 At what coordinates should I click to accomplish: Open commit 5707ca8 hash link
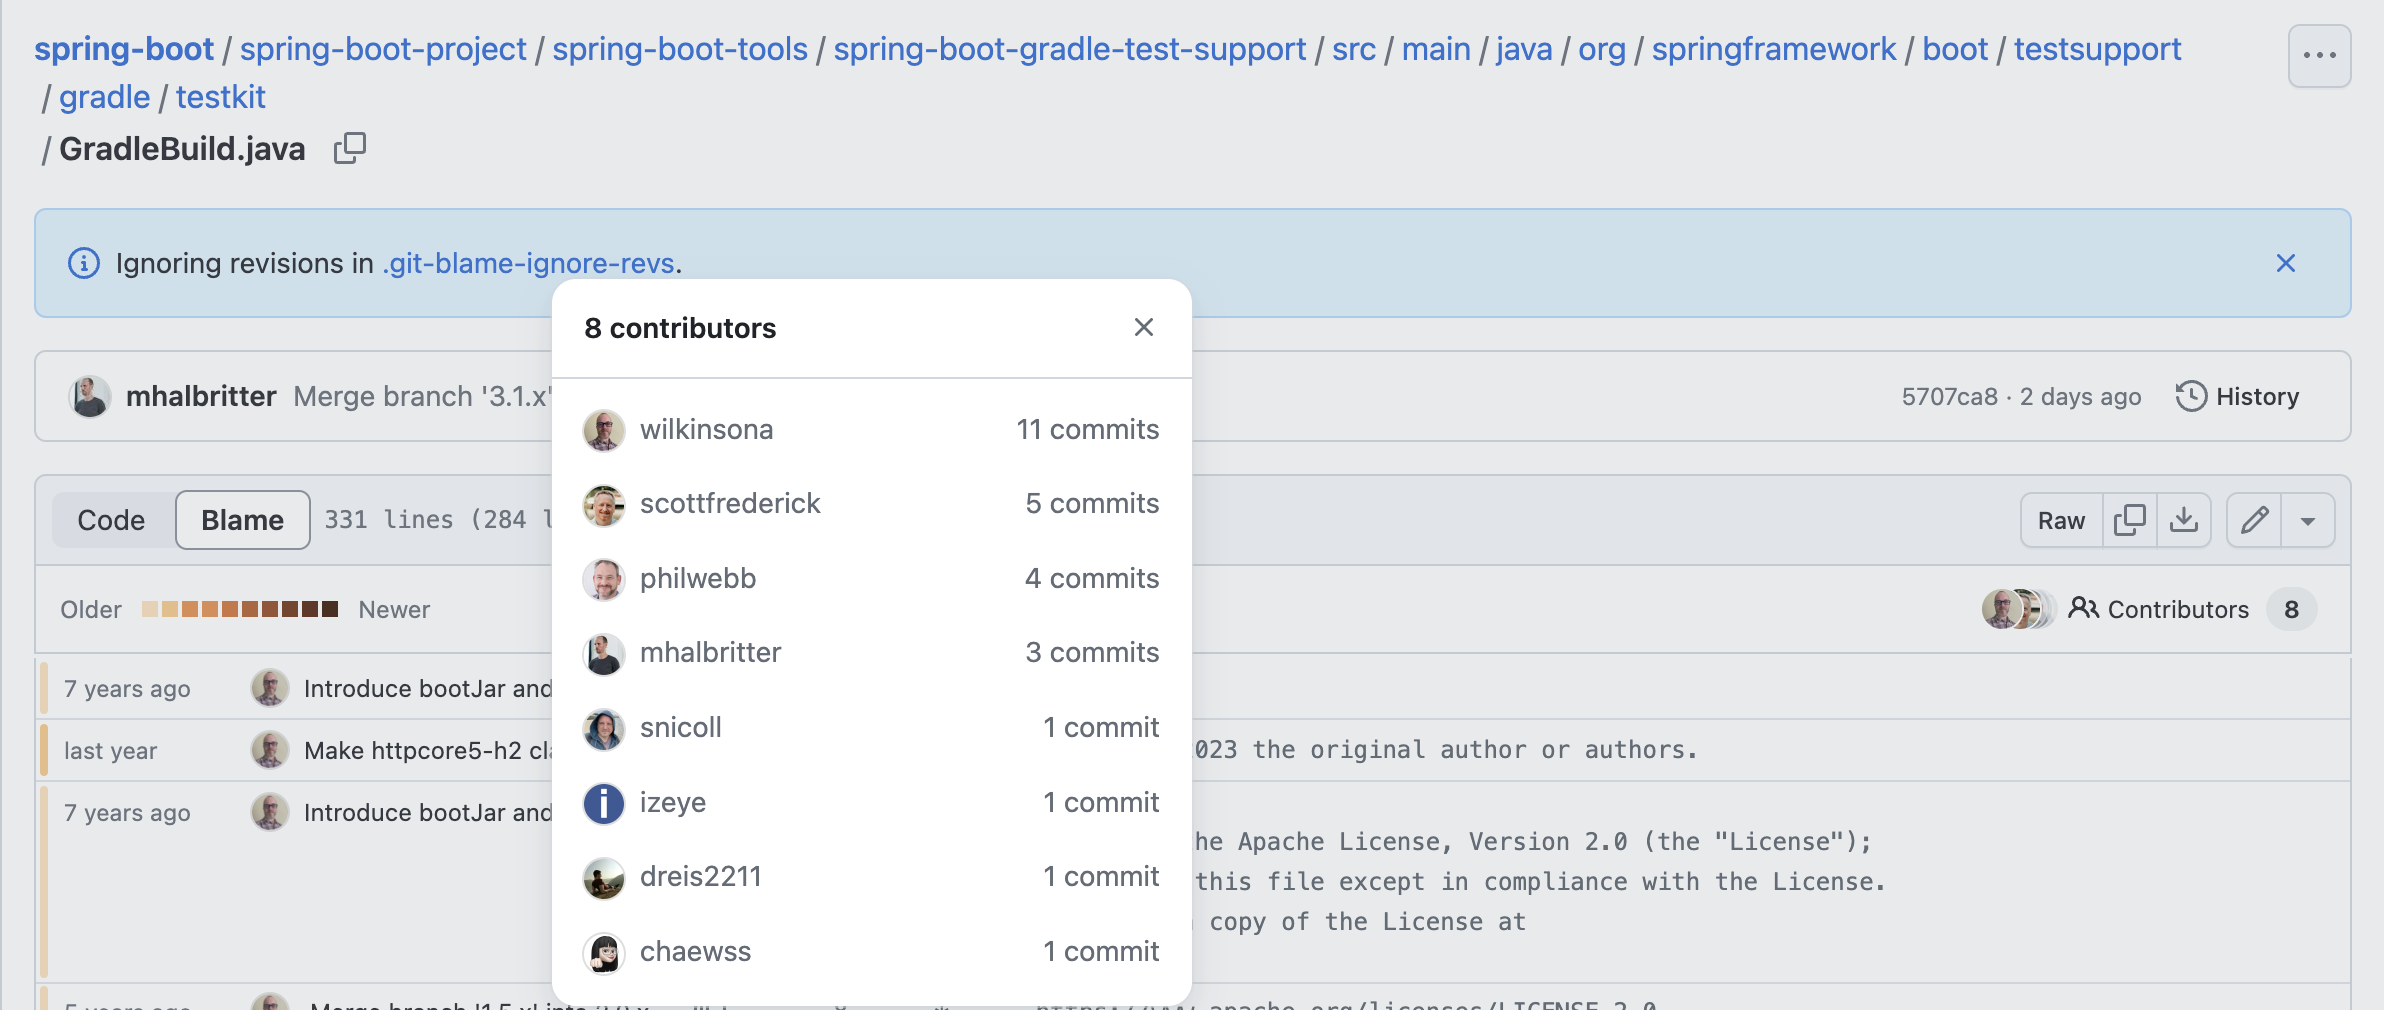tap(1949, 396)
